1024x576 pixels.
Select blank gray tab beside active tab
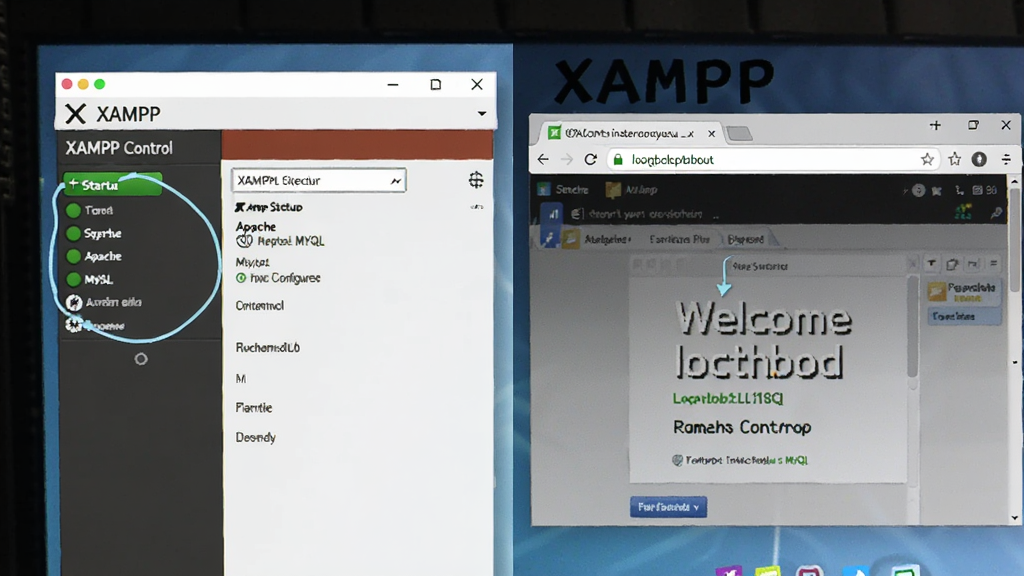[x=739, y=133]
